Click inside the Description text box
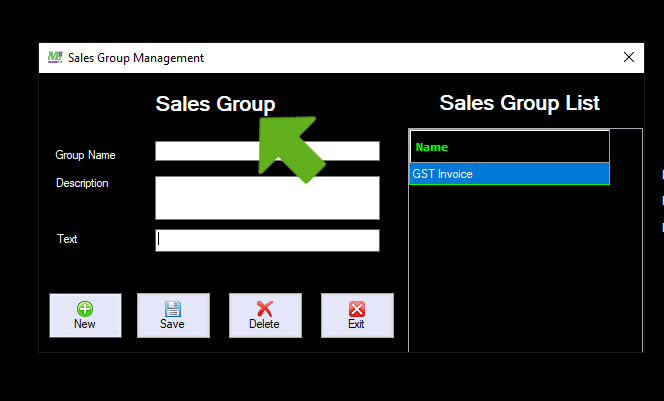Viewport: 664px width, 401px height. click(x=267, y=198)
